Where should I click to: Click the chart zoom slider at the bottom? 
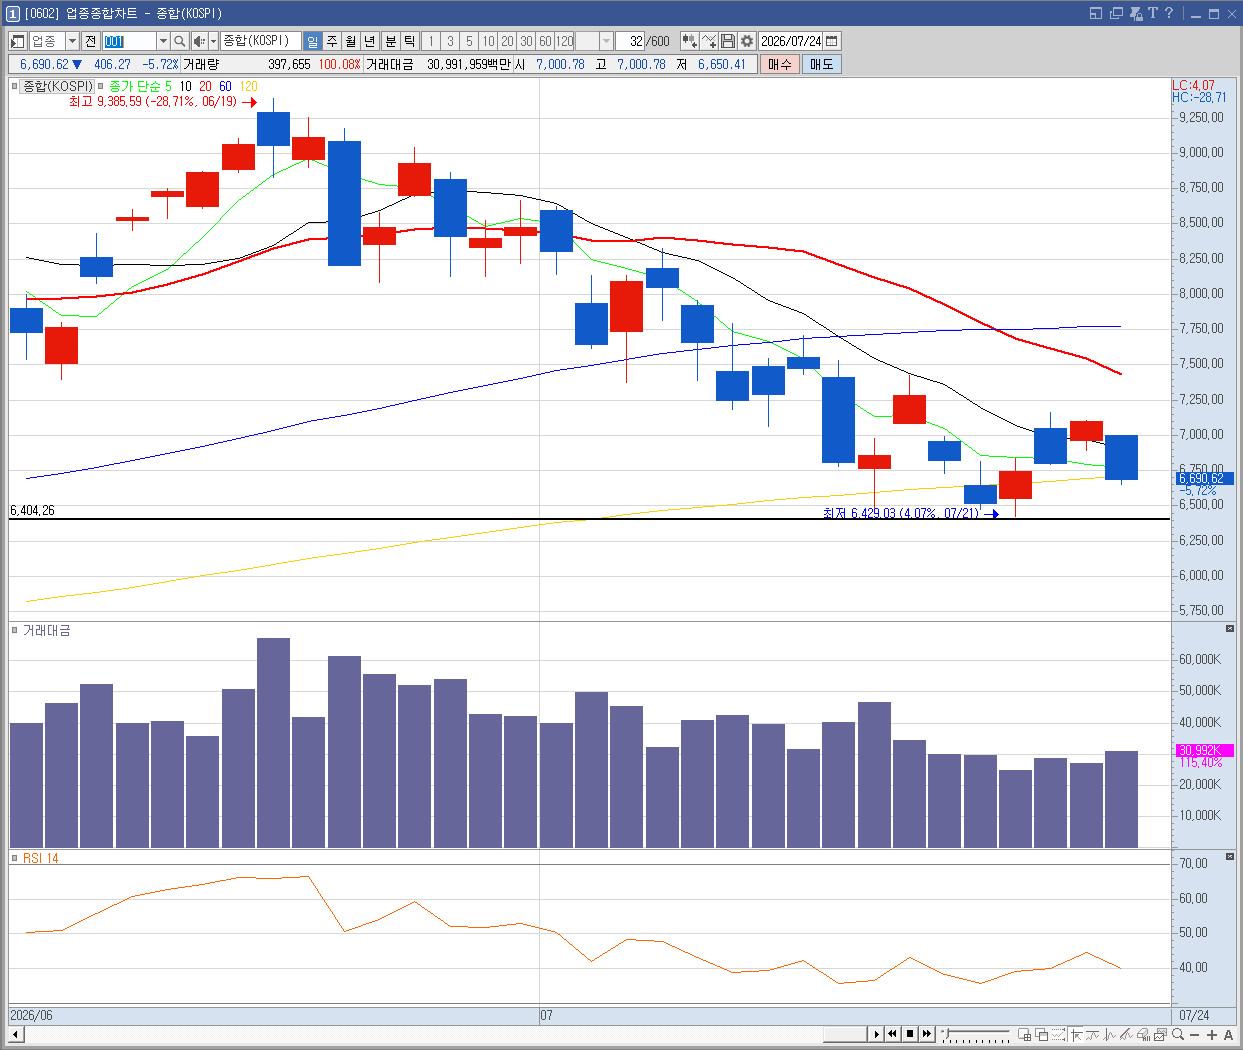pyautogui.click(x=977, y=1034)
